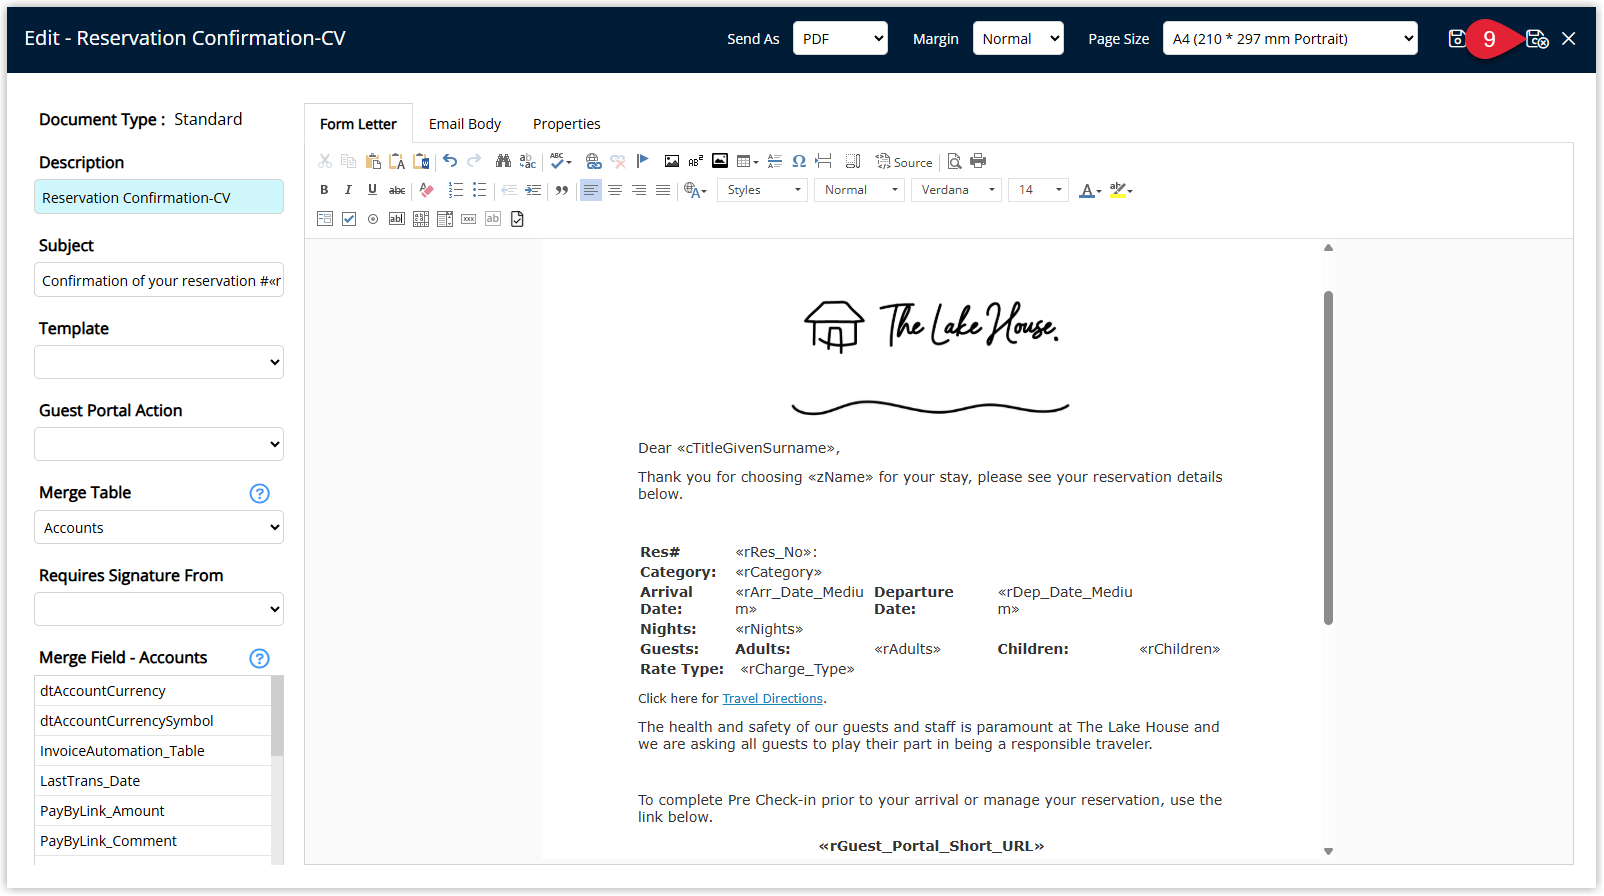1604x896 pixels.
Task: Undo the last edit
Action: (450, 161)
